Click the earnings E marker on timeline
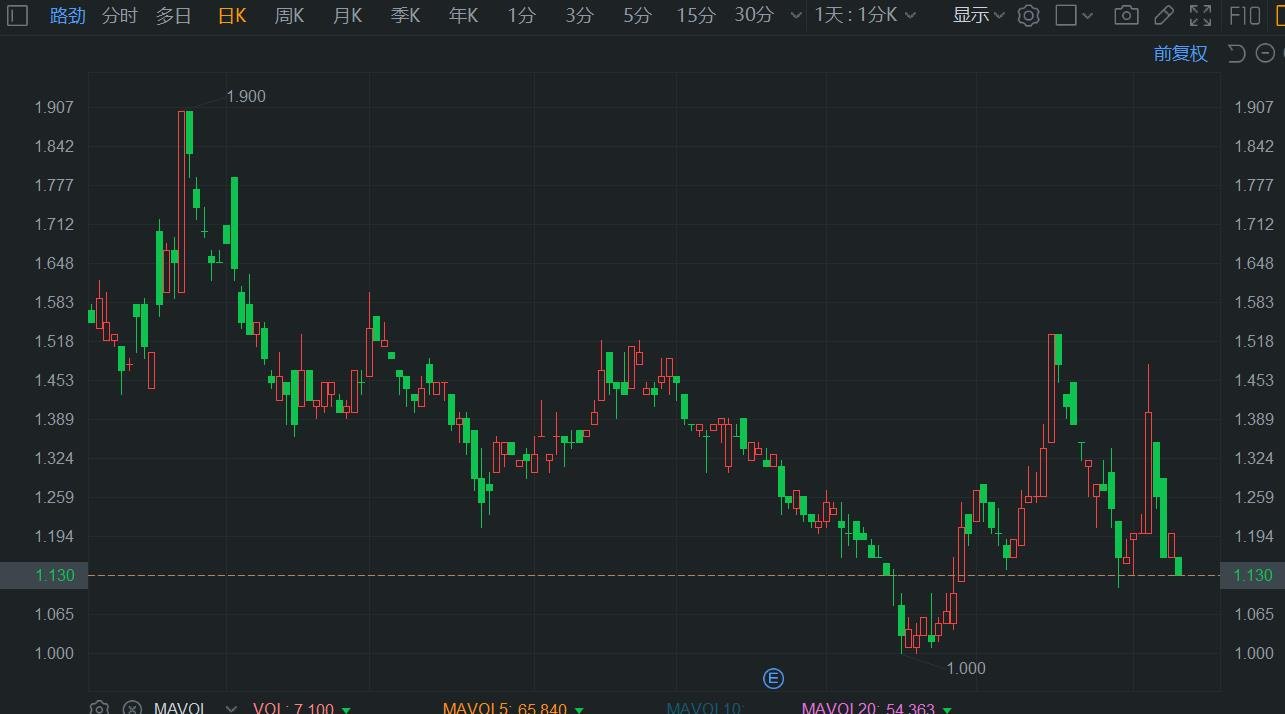 773,679
